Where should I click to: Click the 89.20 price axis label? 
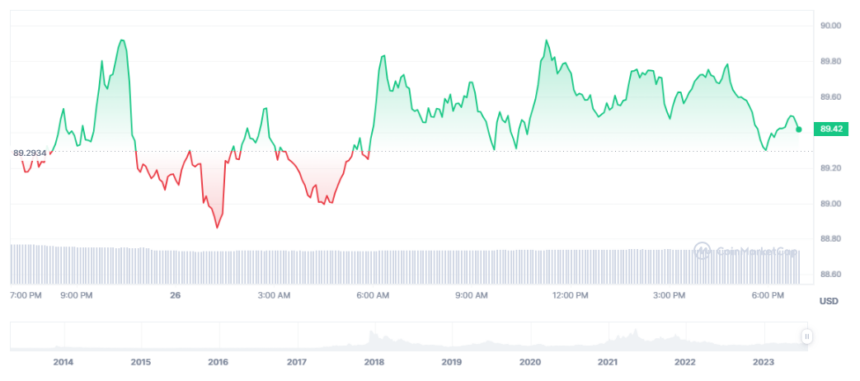pos(830,168)
